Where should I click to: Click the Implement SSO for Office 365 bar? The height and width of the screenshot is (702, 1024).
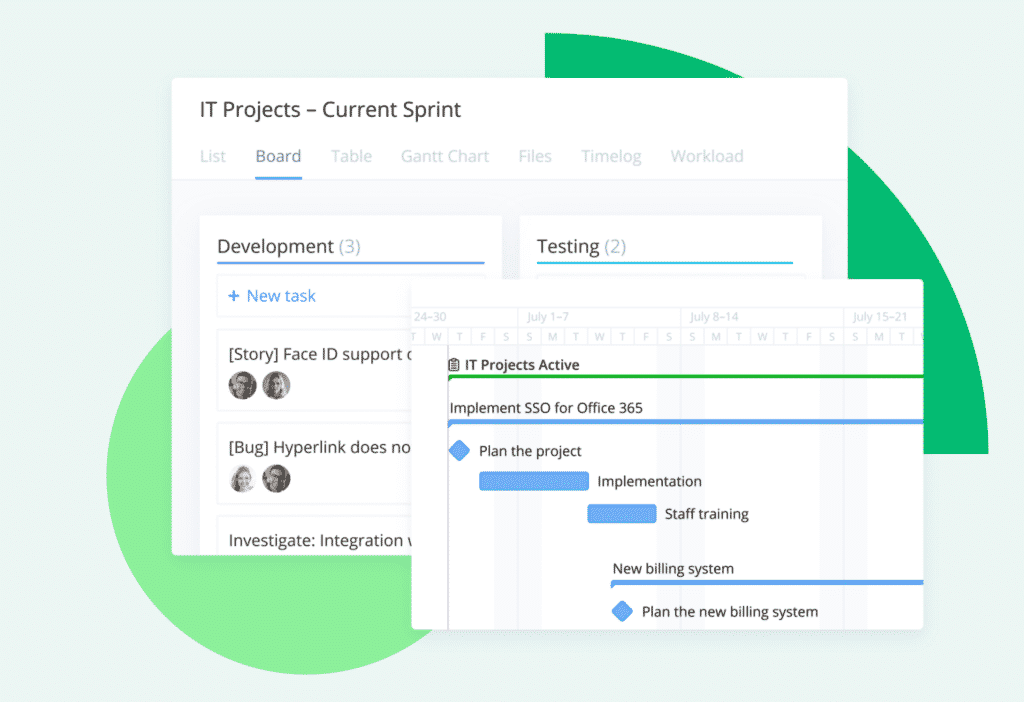[x=686, y=423]
